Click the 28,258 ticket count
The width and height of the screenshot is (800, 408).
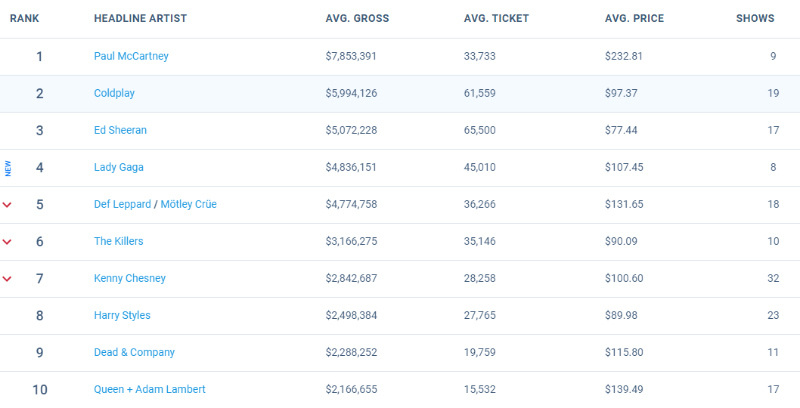(x=480, y=278)
